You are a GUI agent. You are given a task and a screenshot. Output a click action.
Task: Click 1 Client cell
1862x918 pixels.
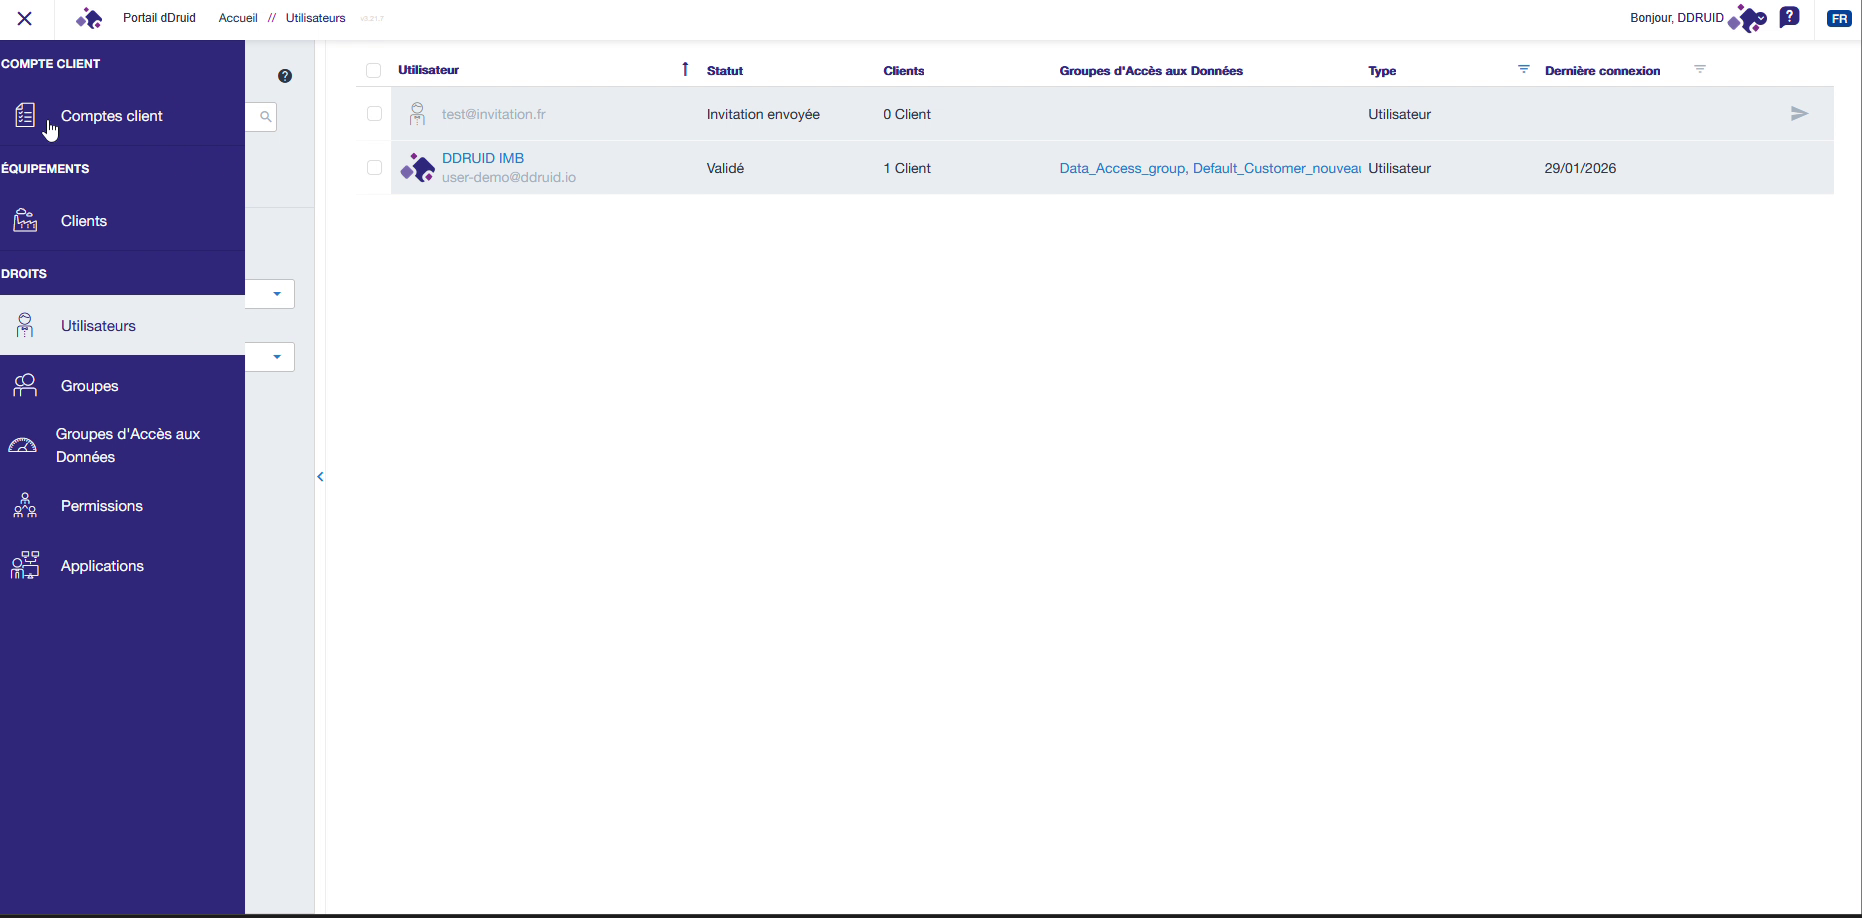[x=907, y=168]
